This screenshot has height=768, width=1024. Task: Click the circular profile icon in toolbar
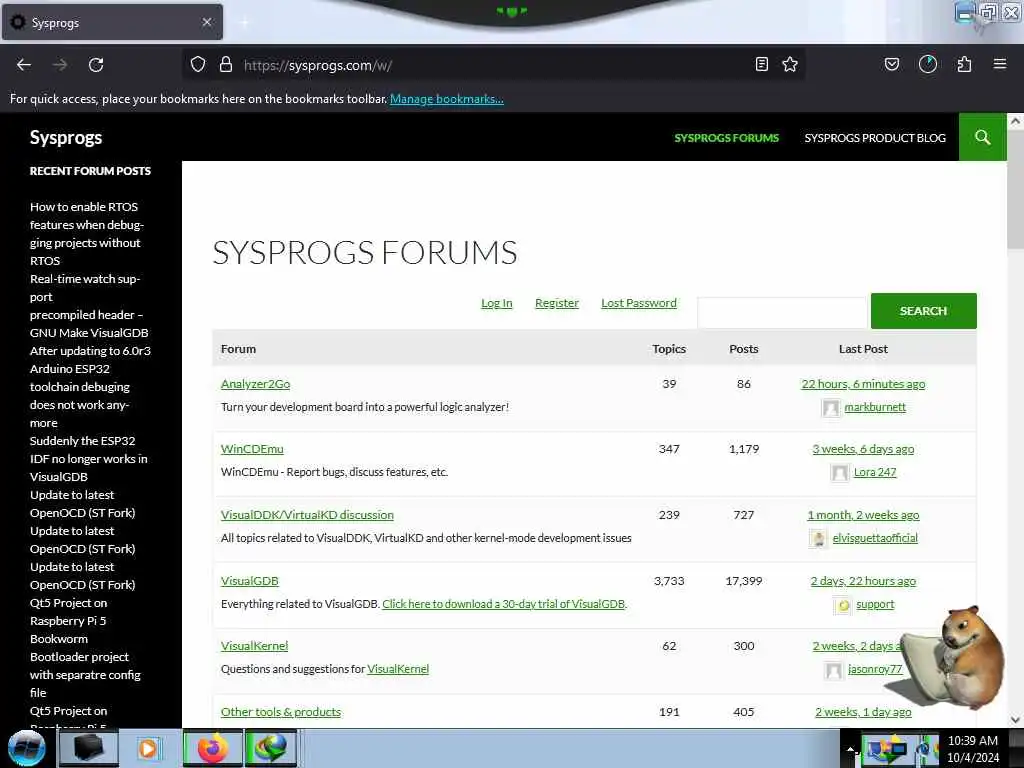[928, 64]
